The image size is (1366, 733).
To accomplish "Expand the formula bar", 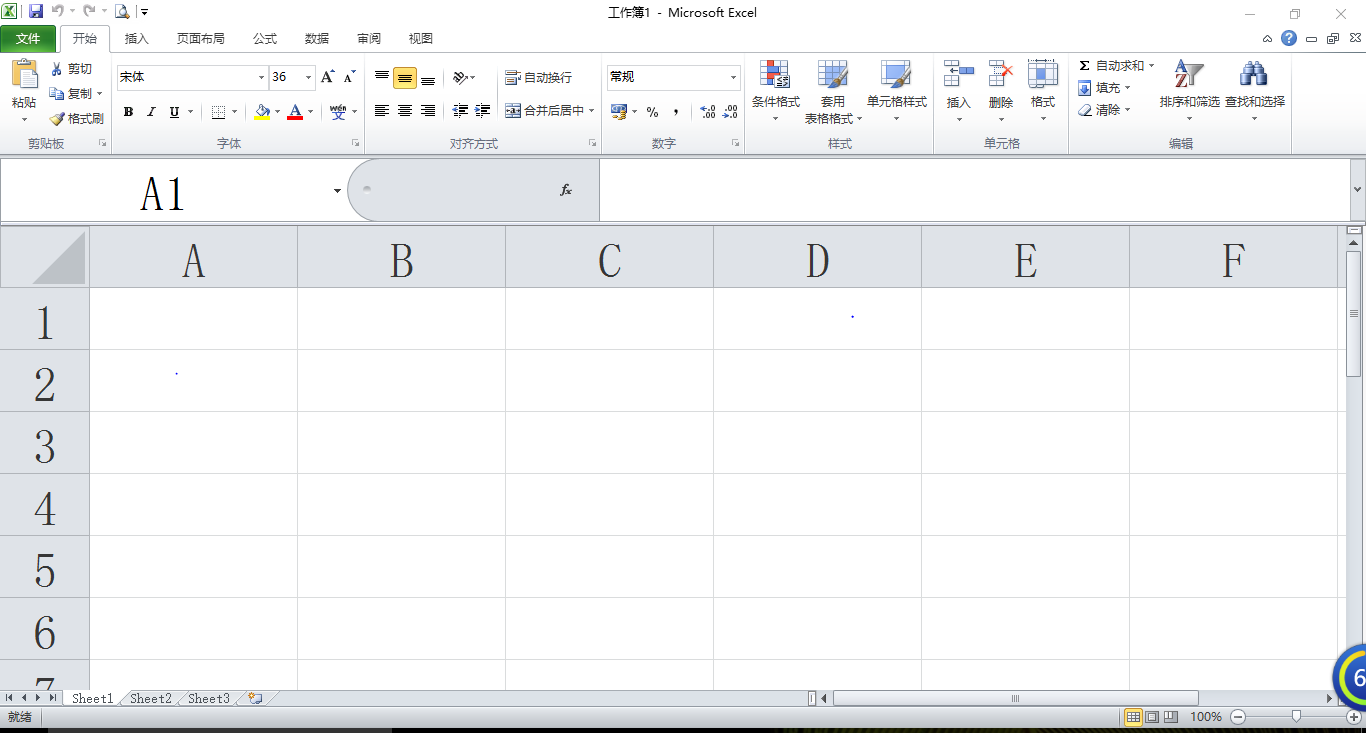I will (1357, 190).
